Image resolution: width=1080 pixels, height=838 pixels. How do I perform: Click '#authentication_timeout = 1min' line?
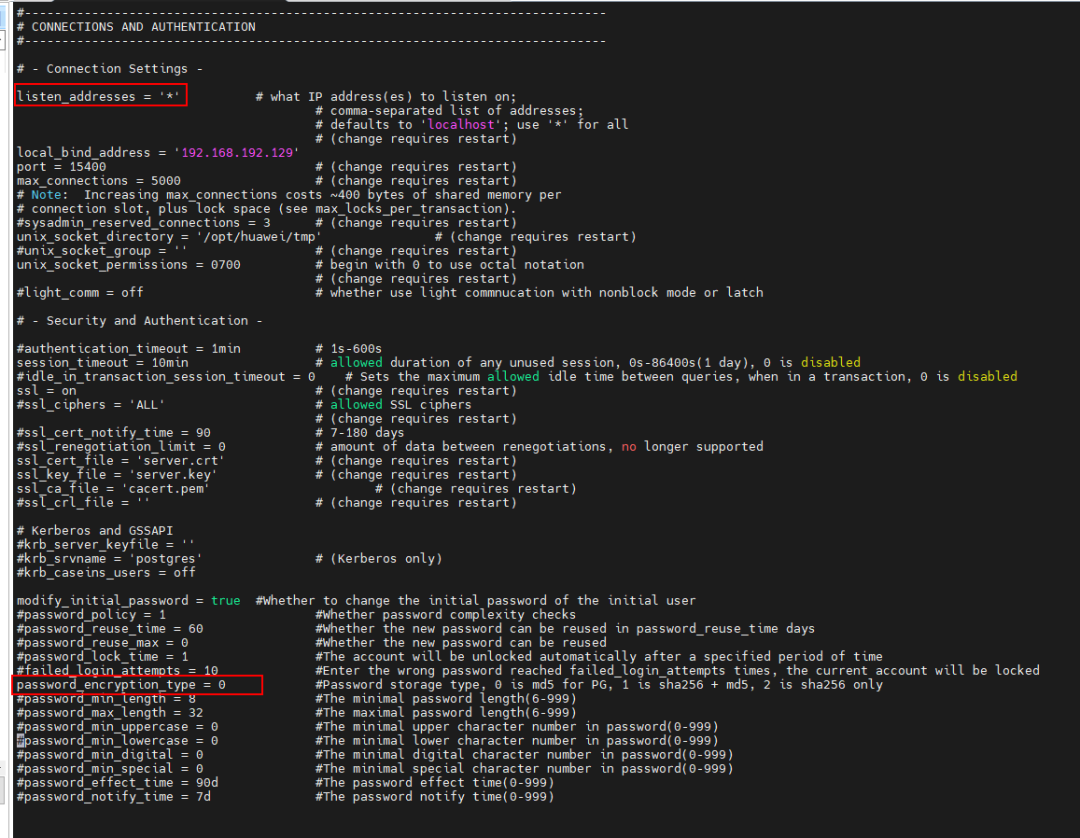click(128, 348)
